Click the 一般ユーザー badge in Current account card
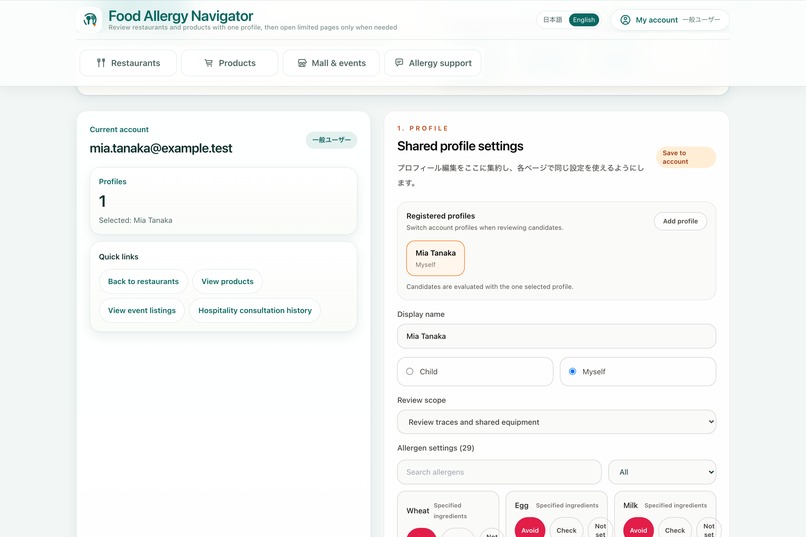 pyautogui.click(x=332, y=140)
